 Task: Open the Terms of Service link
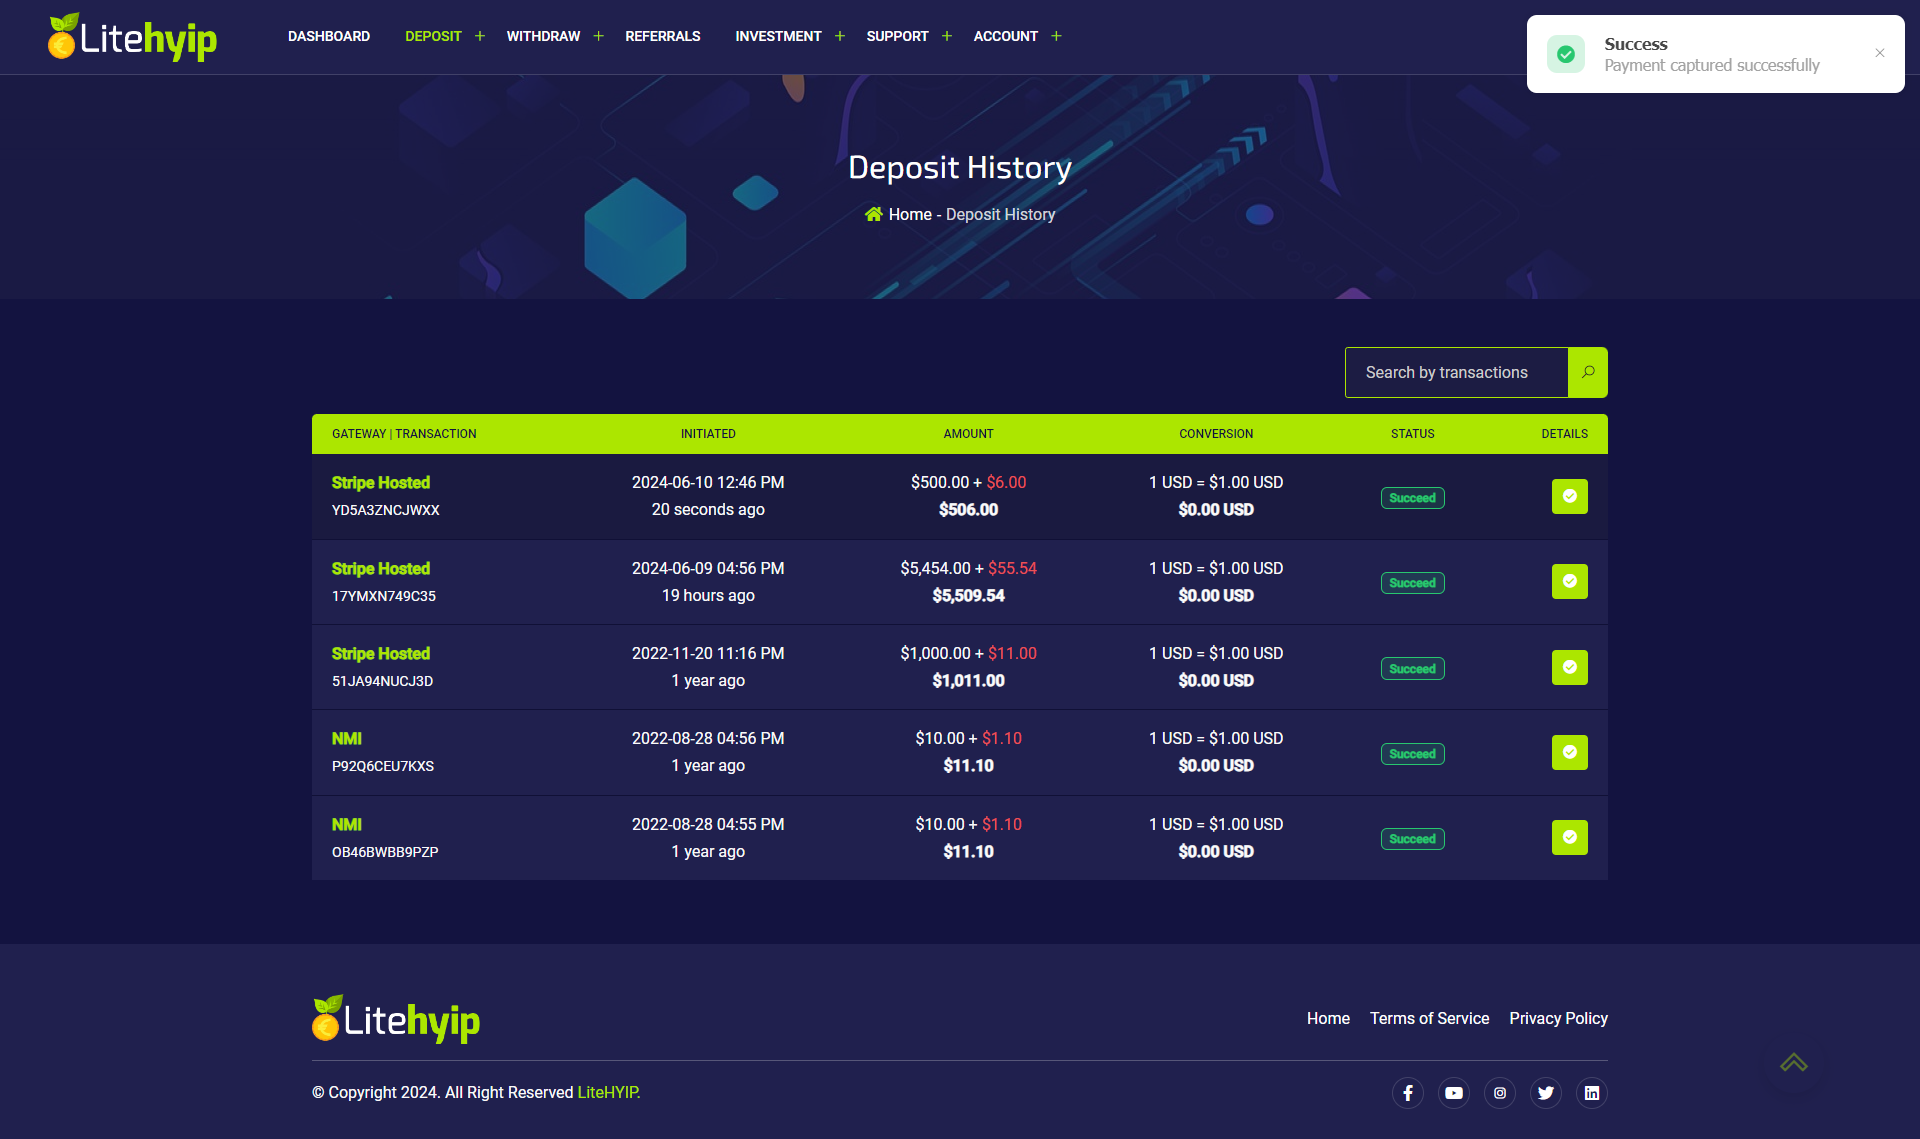tap(1430, 1018)
